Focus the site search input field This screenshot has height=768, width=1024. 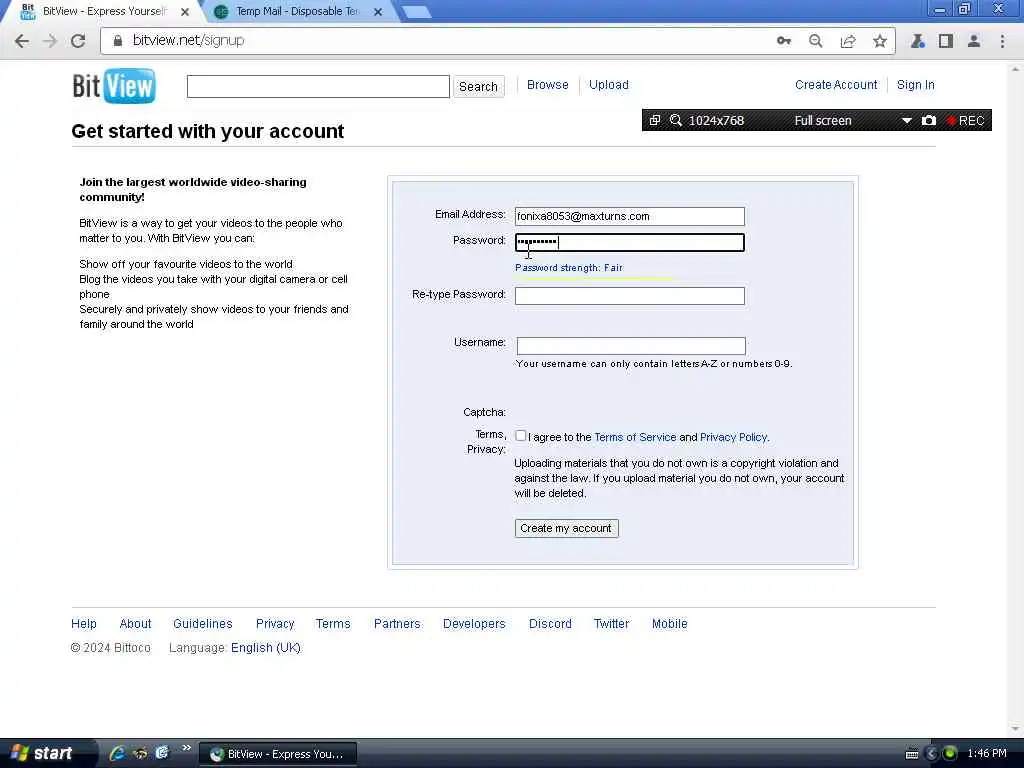[318, 86]
